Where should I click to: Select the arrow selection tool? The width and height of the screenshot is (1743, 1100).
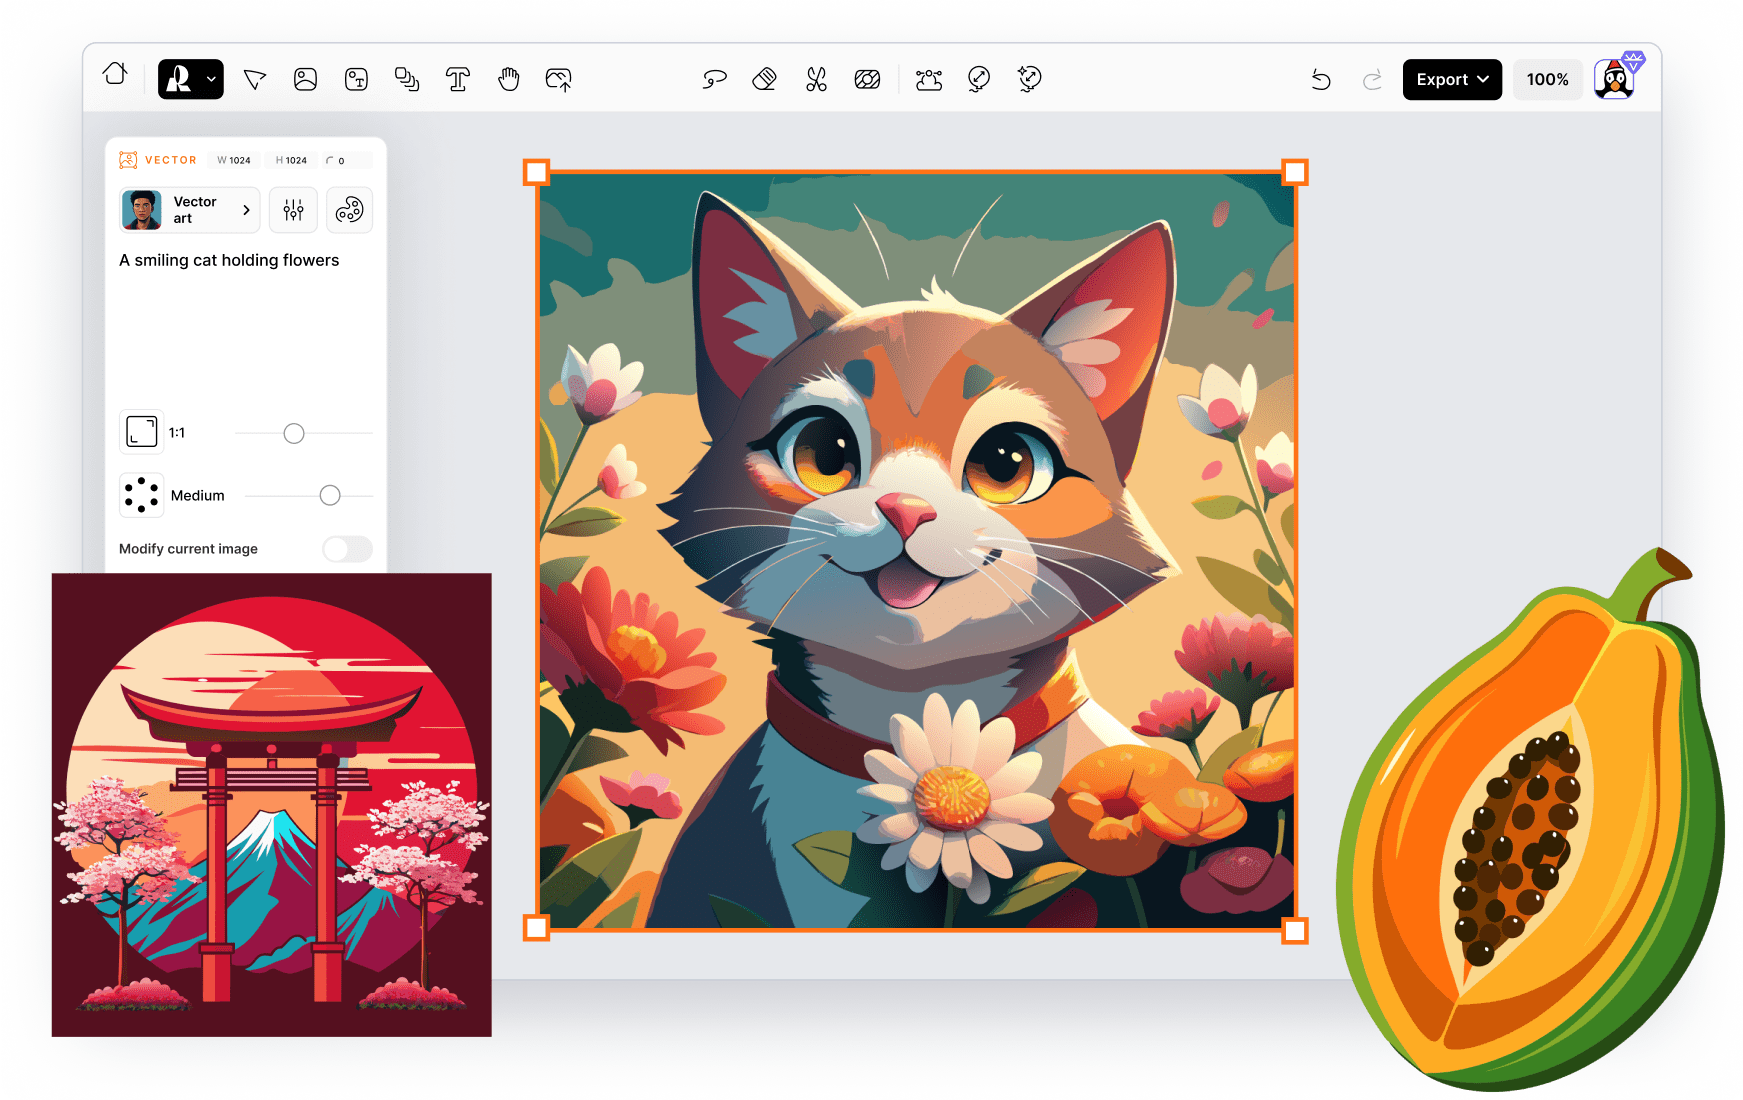click(255, 79)
